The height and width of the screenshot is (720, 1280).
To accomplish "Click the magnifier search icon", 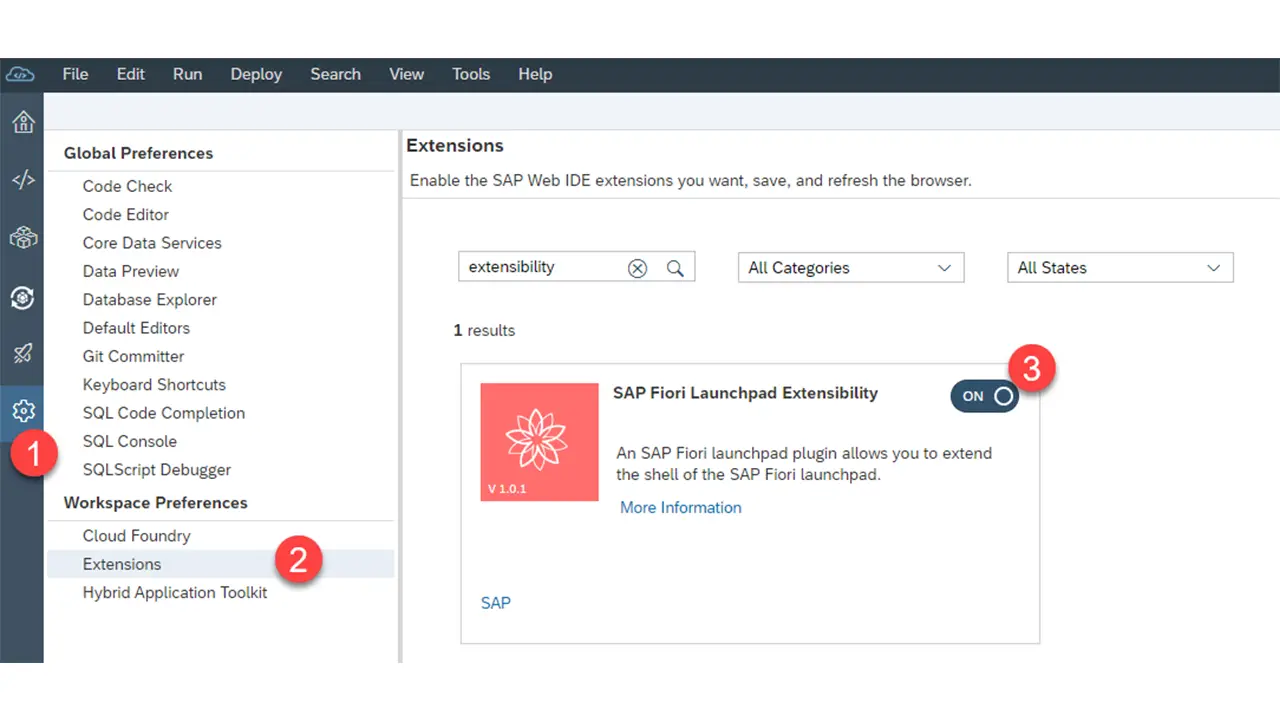I will [x=676, y=268].
